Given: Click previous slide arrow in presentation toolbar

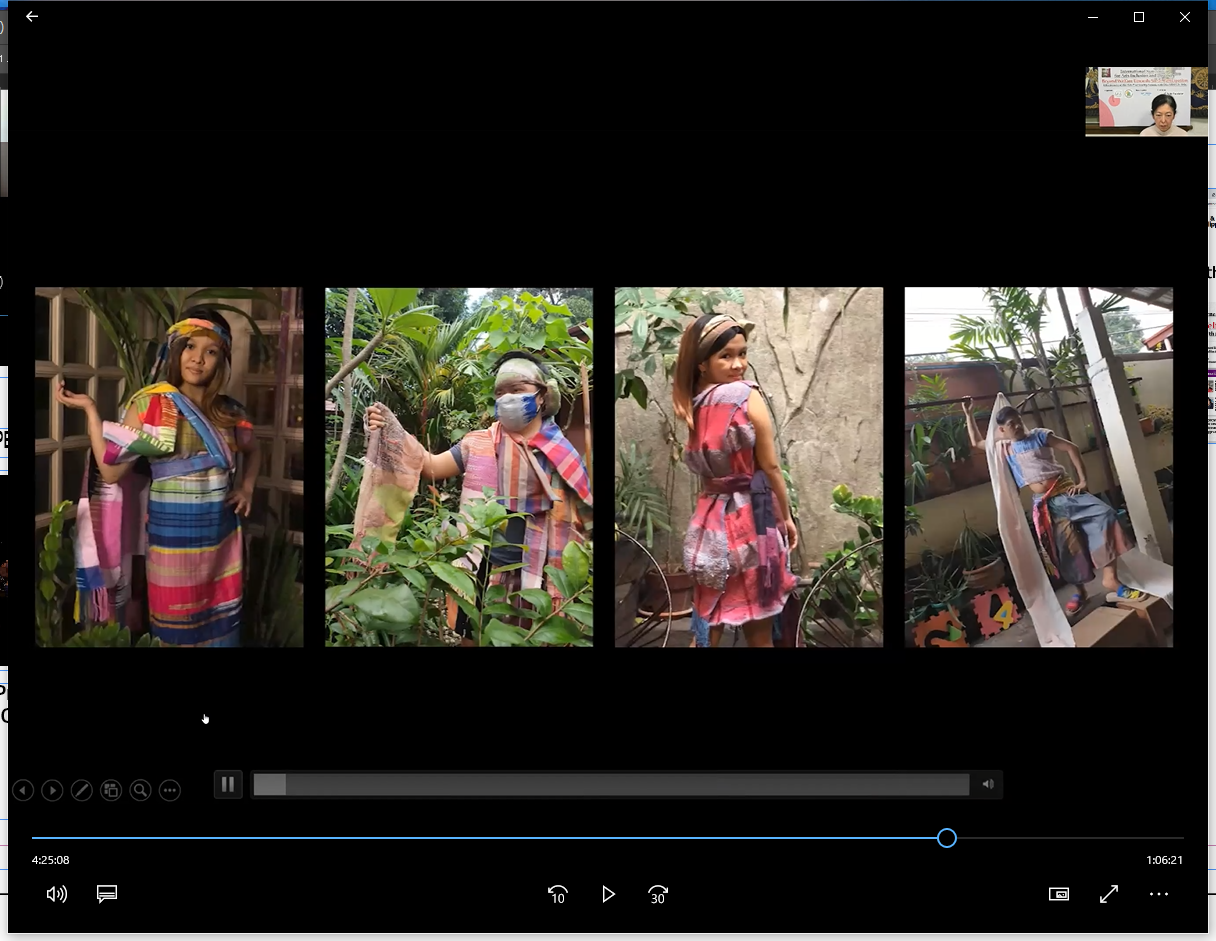Looking at the screenshot, I should click(23, 790).
